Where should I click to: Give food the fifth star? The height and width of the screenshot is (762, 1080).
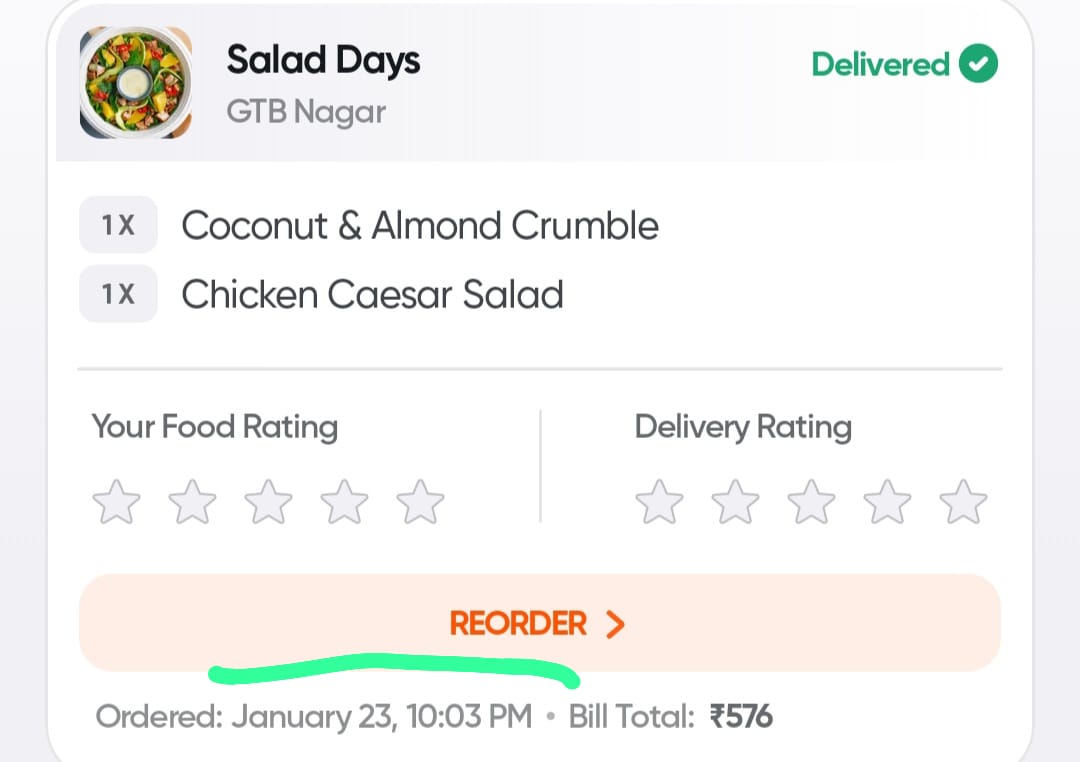point(419,502)
